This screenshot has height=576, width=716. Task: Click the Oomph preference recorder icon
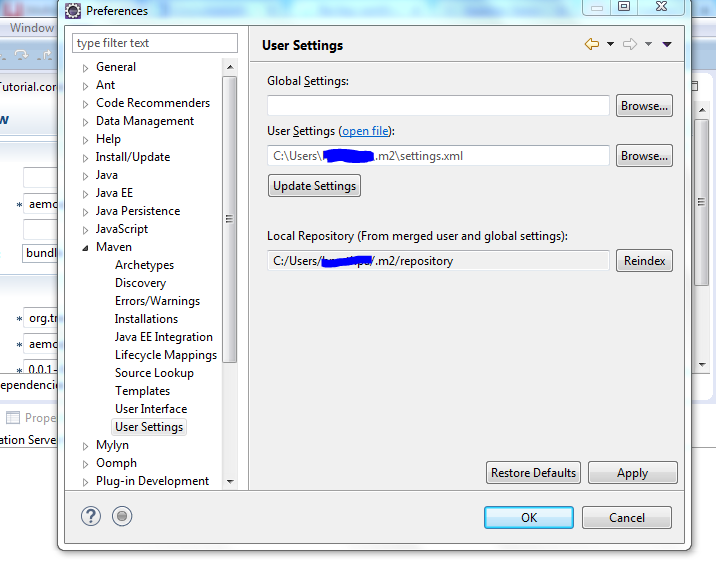[x=122, y=517]
